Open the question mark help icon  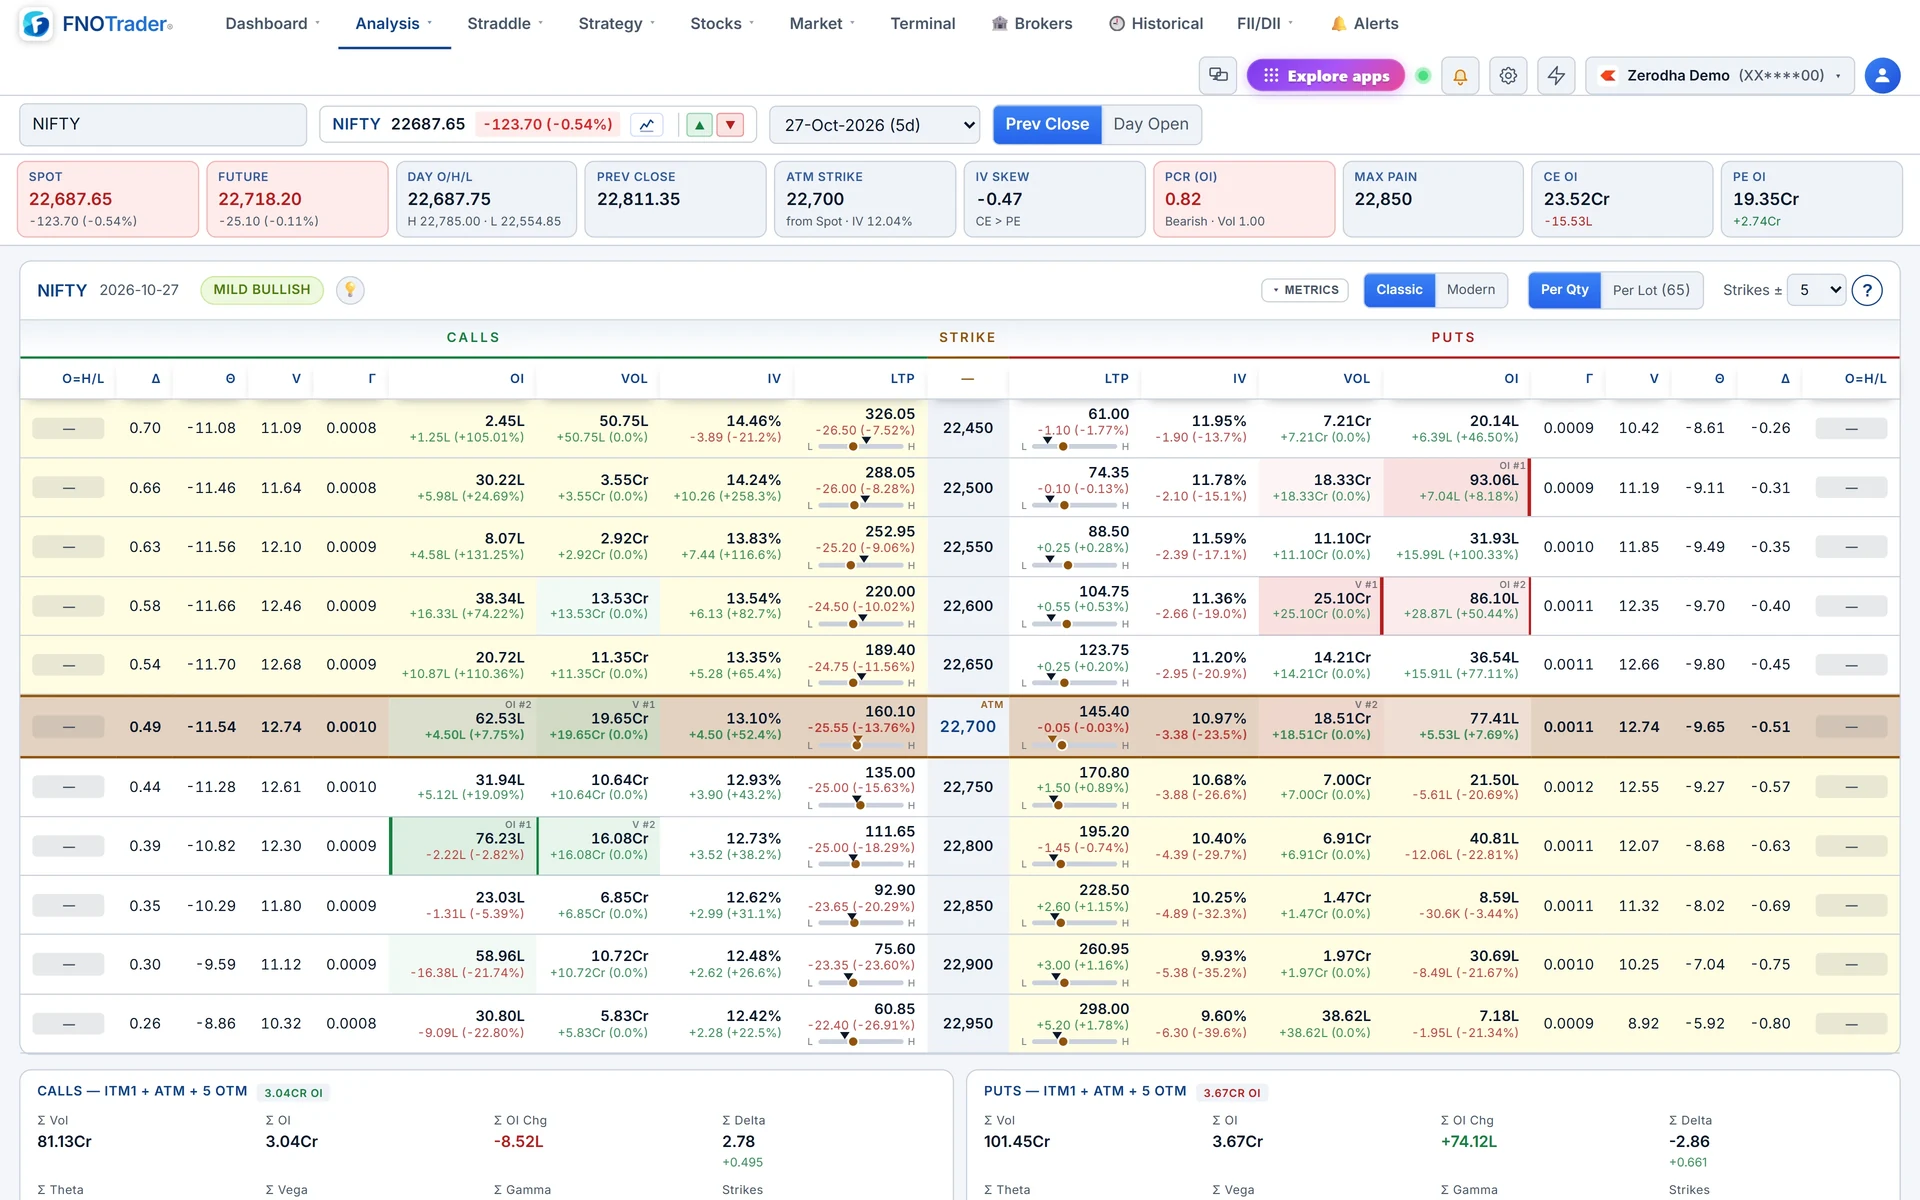point(1867,290)
